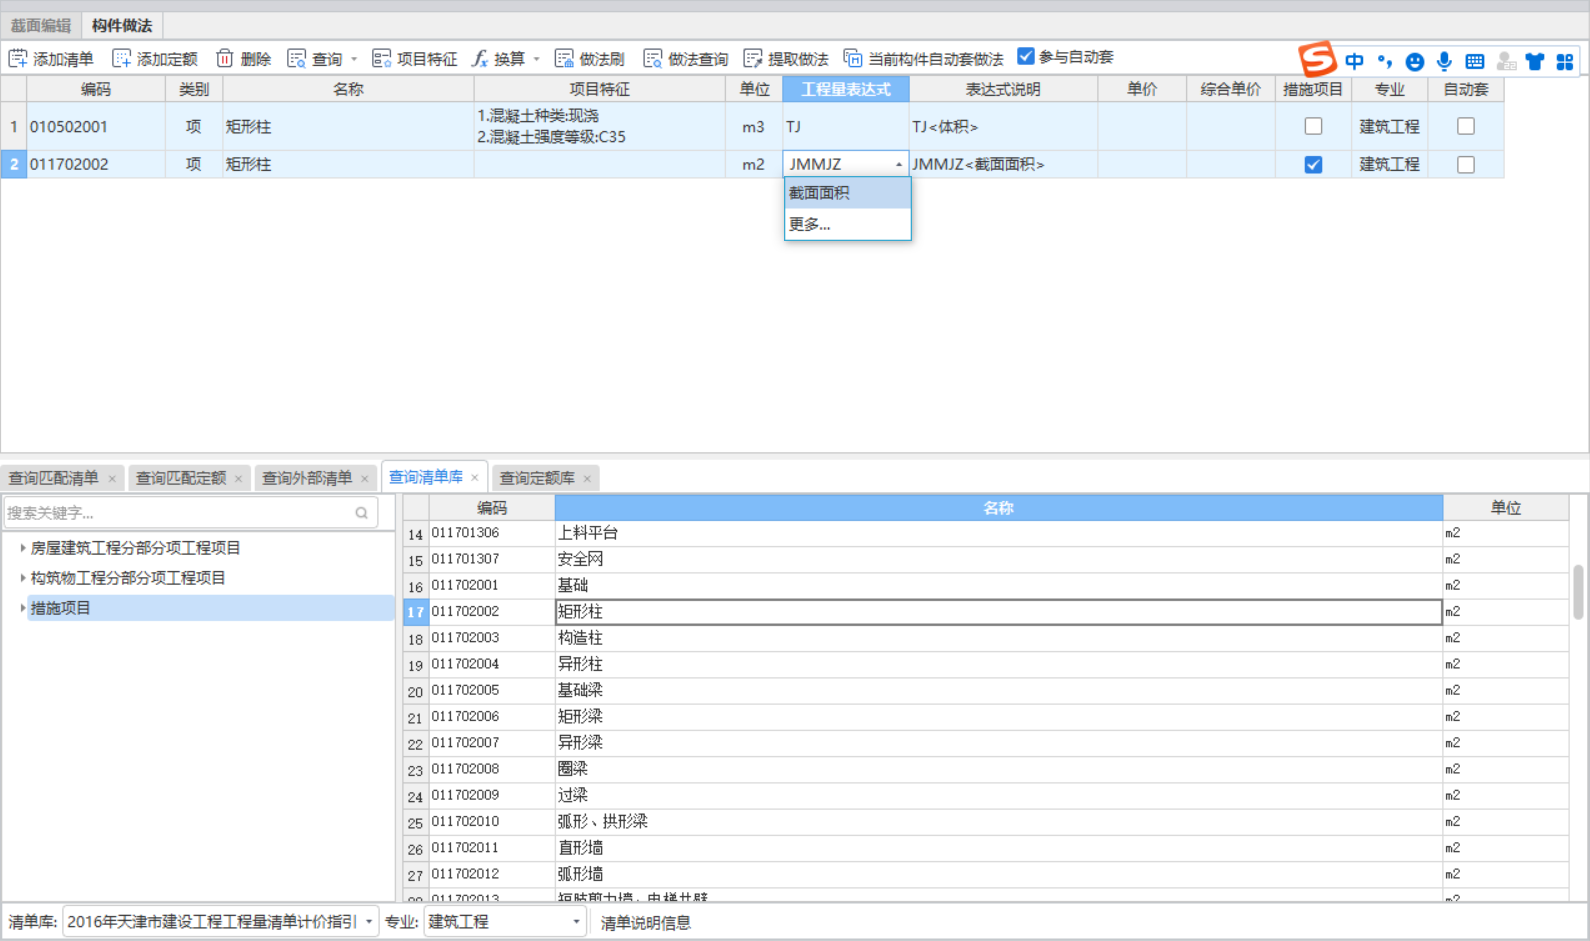Close the 查询定额库 tab
The width and height of the screenshot is (1590, 941).
(587, 479)
